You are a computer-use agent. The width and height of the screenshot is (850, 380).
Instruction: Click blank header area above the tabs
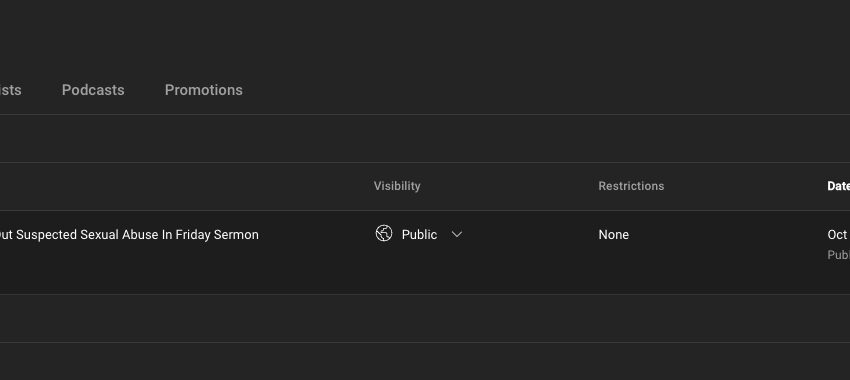click(x=425, y=33)
